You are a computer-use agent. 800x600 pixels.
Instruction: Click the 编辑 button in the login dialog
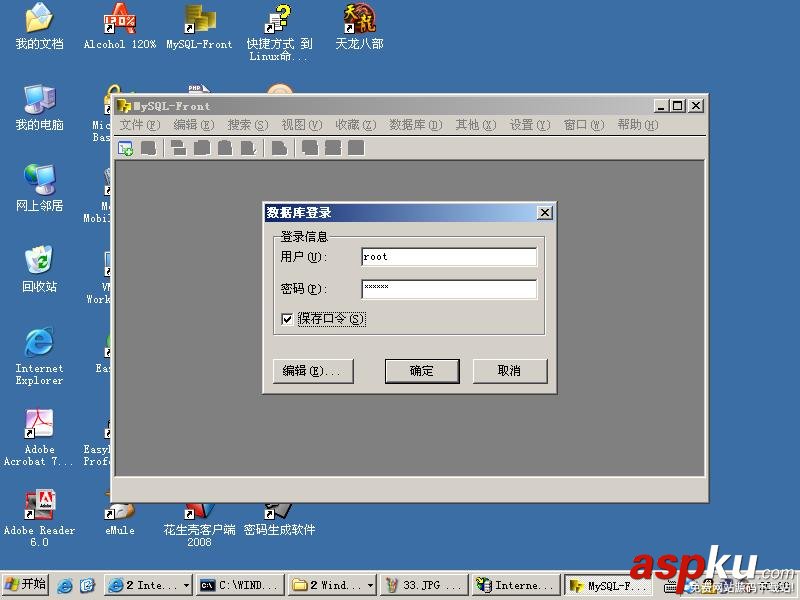pos(316,370)
